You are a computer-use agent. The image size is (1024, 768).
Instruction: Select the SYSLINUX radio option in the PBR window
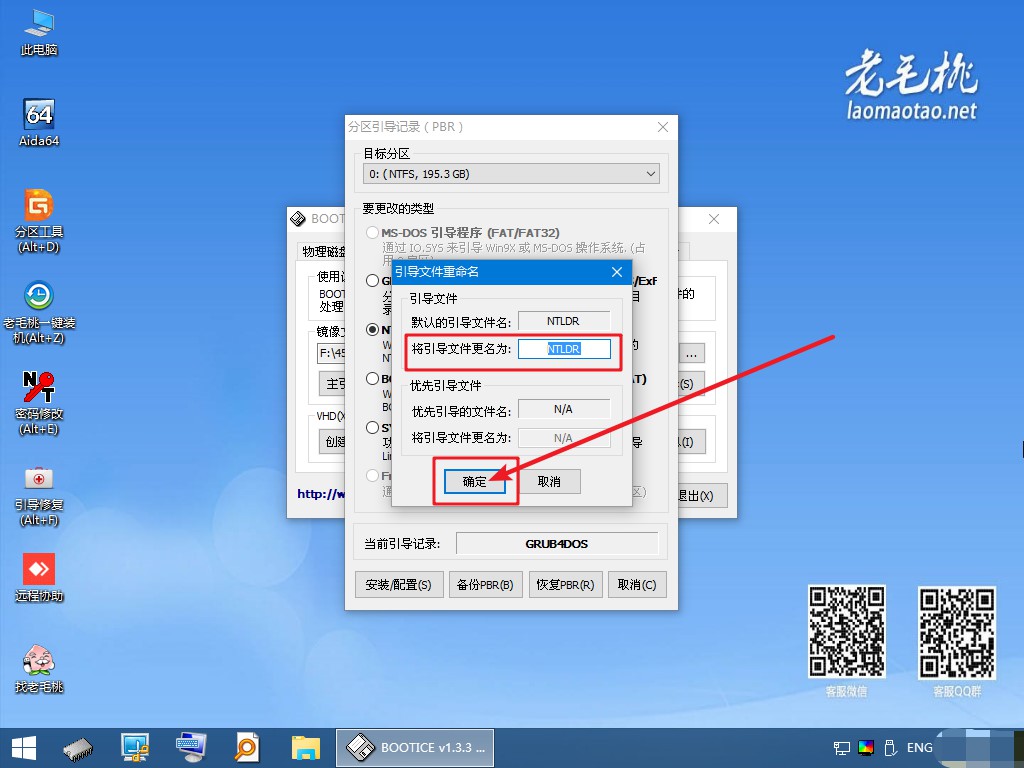[372, 428]
